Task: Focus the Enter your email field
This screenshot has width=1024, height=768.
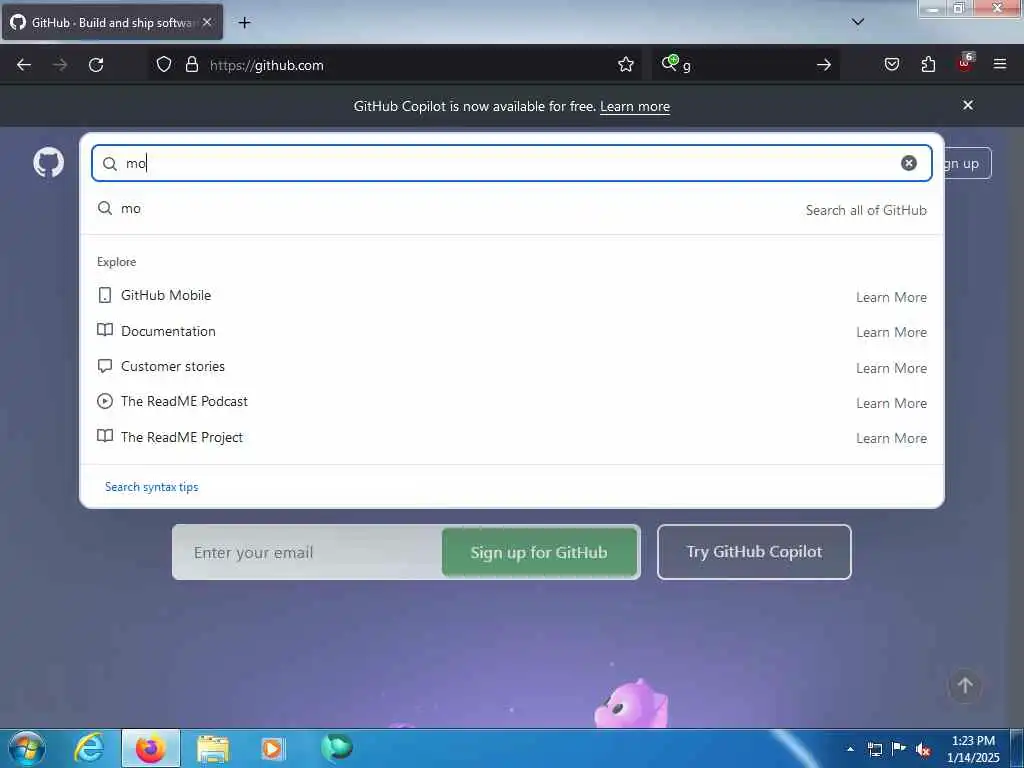Action: (x=308, y=552)
